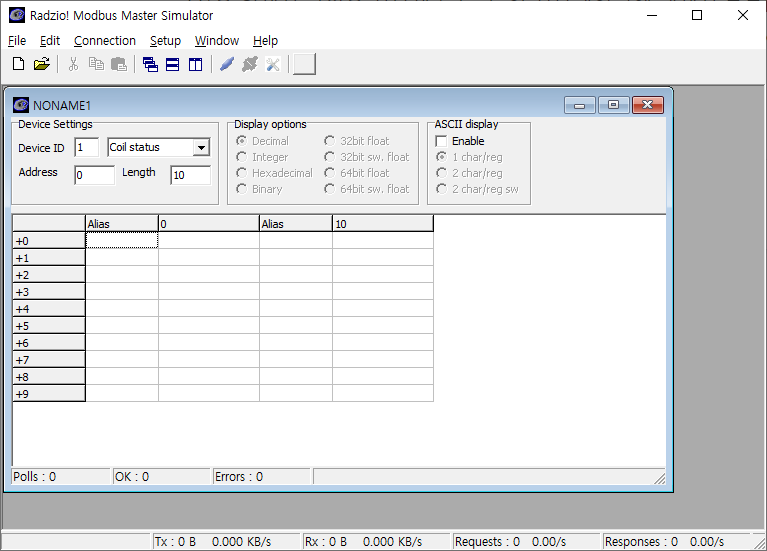The height and width of the screenshot is (551, 767).
Task: Select row header +8
Action: (x=49, y=376)
